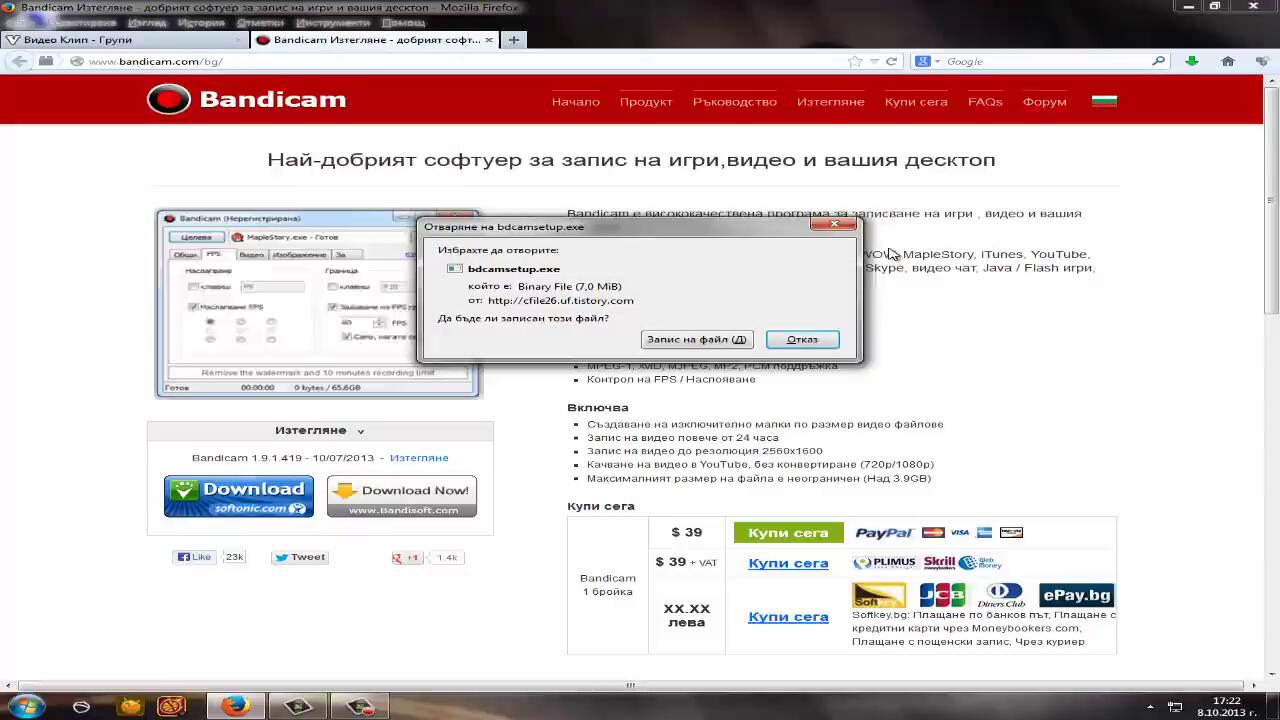
Task: Open Firefox from the Windows taskbar
Action: pos(236,706)
